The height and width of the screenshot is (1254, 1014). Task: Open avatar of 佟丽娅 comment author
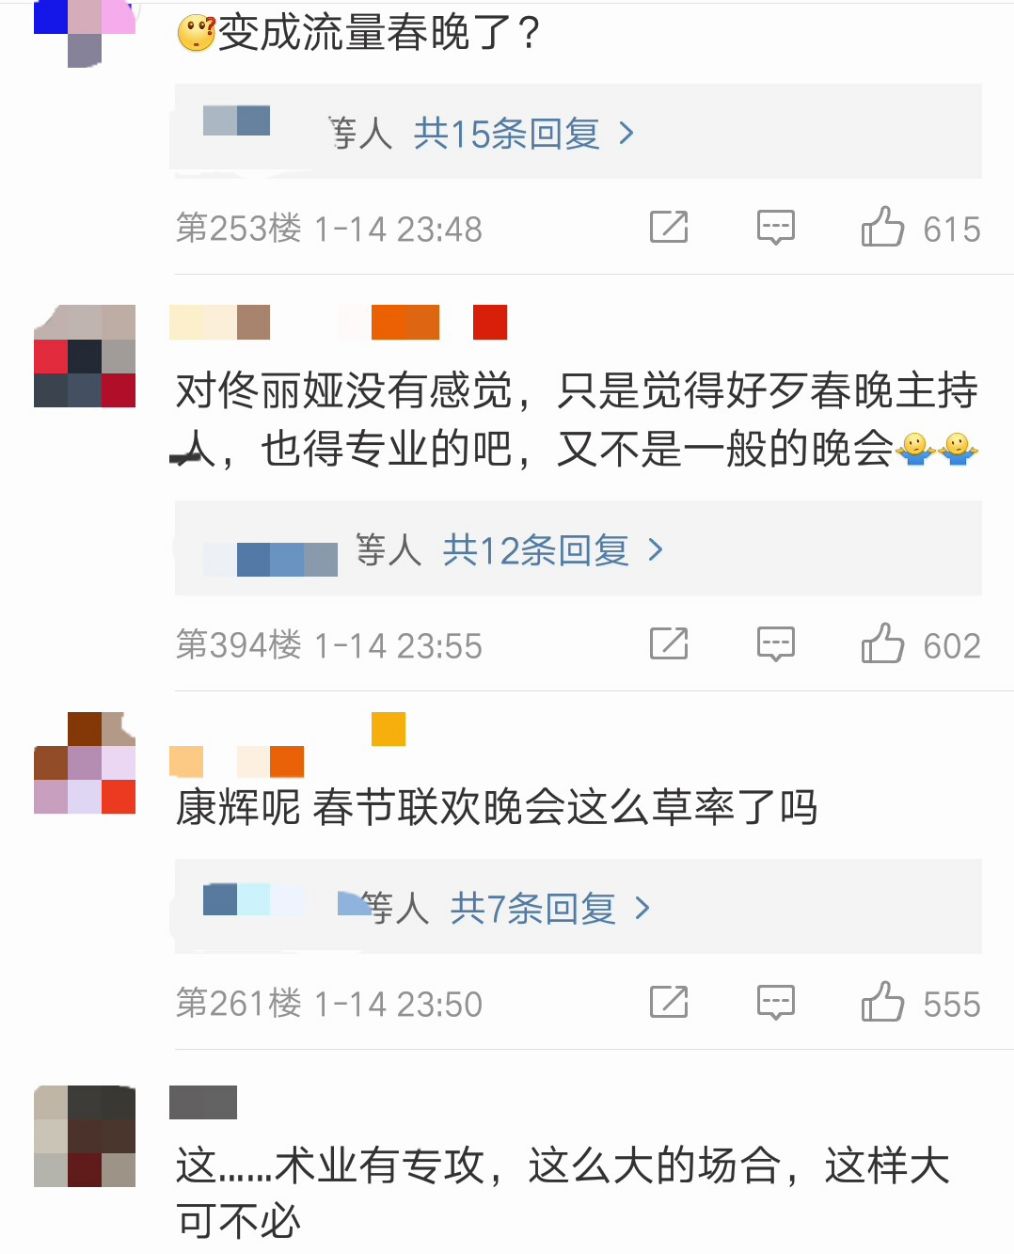pos(85,356)
